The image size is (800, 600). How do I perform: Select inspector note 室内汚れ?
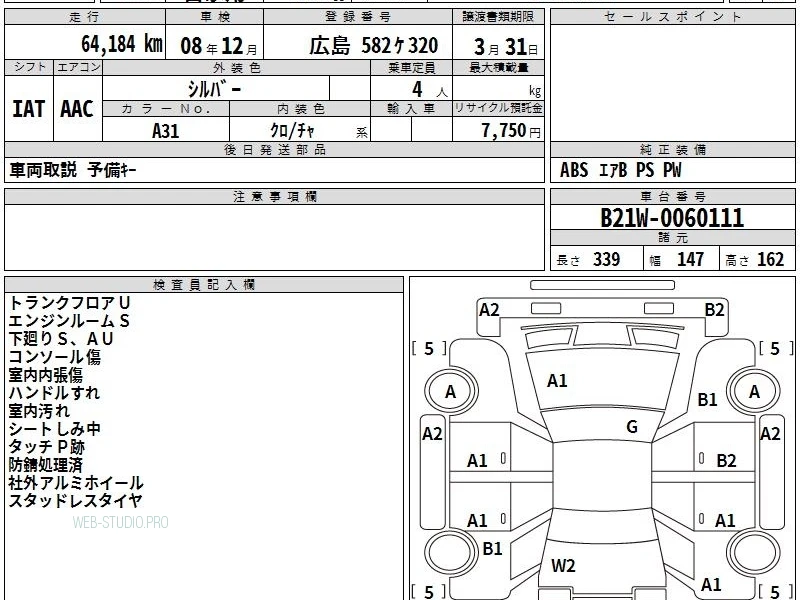pos(39,411)
